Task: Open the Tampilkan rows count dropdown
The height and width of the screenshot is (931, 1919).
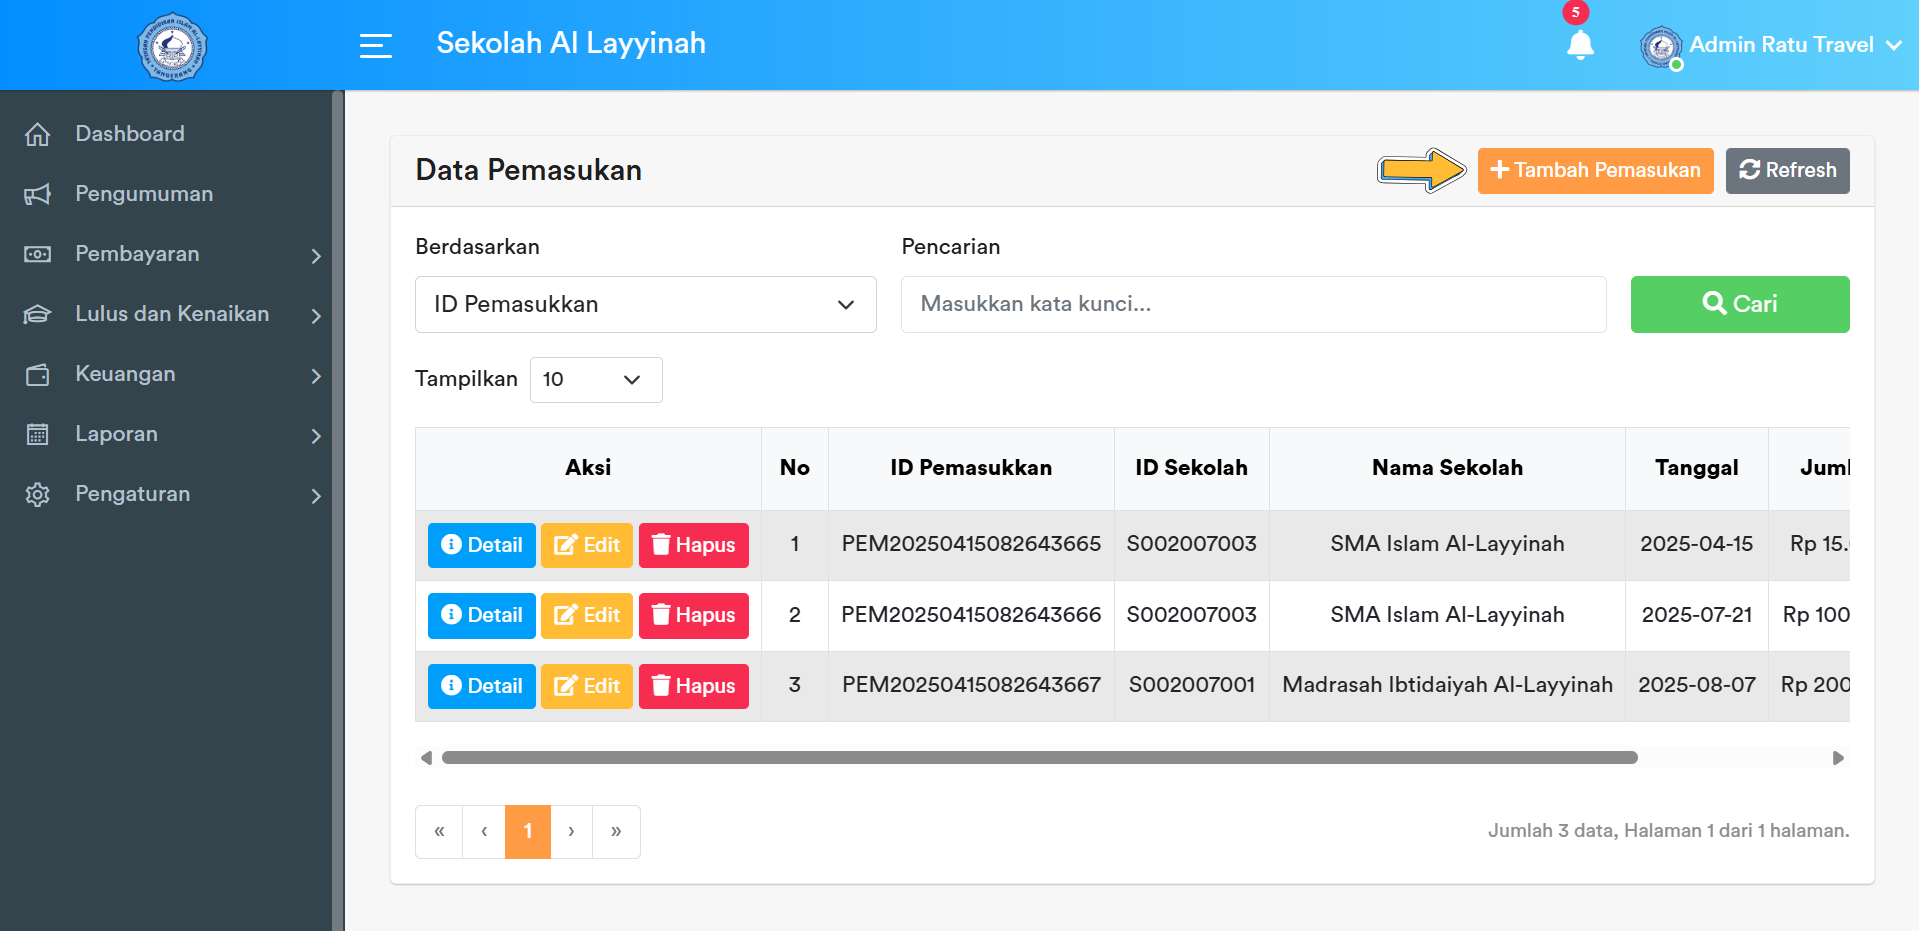Action: [x=595, y=380]
